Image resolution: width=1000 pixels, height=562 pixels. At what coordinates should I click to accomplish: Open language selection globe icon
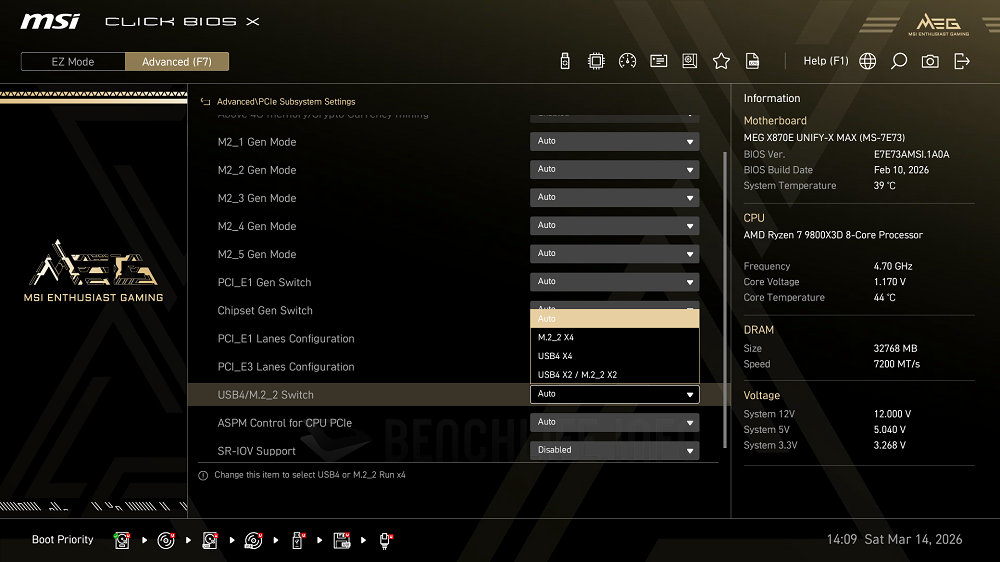coord(868,61)
